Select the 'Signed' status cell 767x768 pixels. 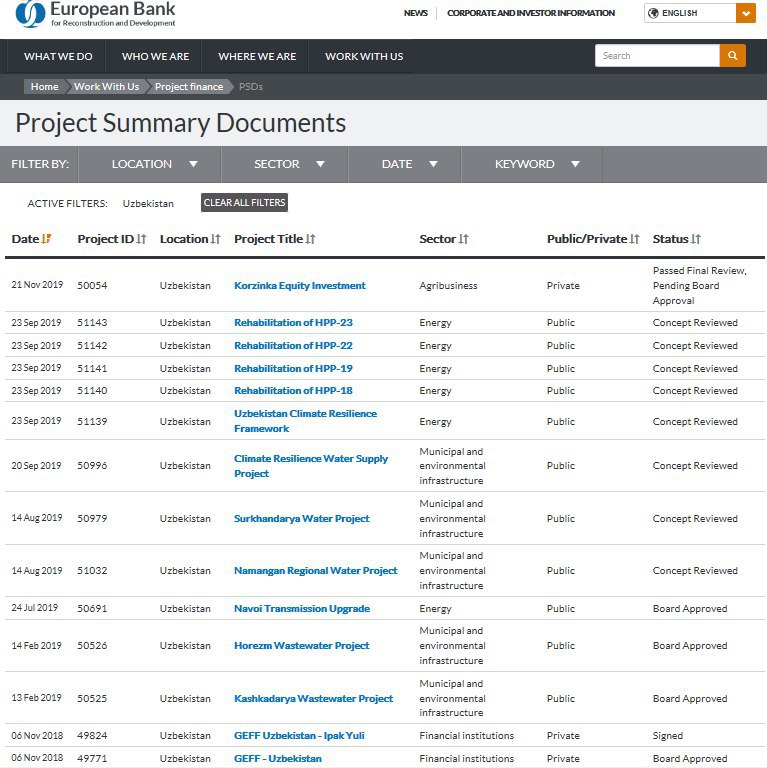[x=668, y=736]
